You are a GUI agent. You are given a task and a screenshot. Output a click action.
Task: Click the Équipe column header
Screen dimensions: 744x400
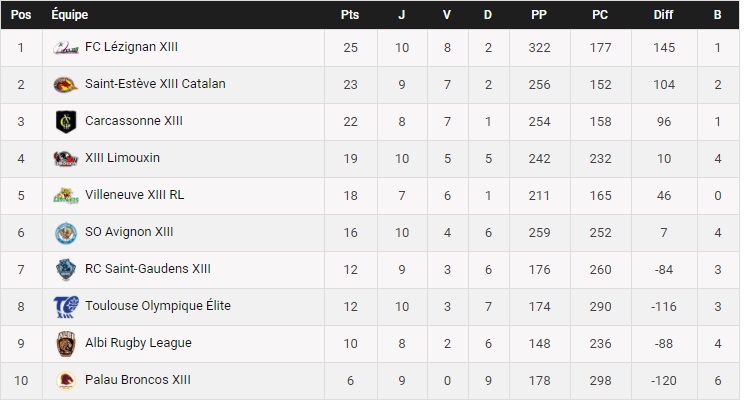[70, 14]
